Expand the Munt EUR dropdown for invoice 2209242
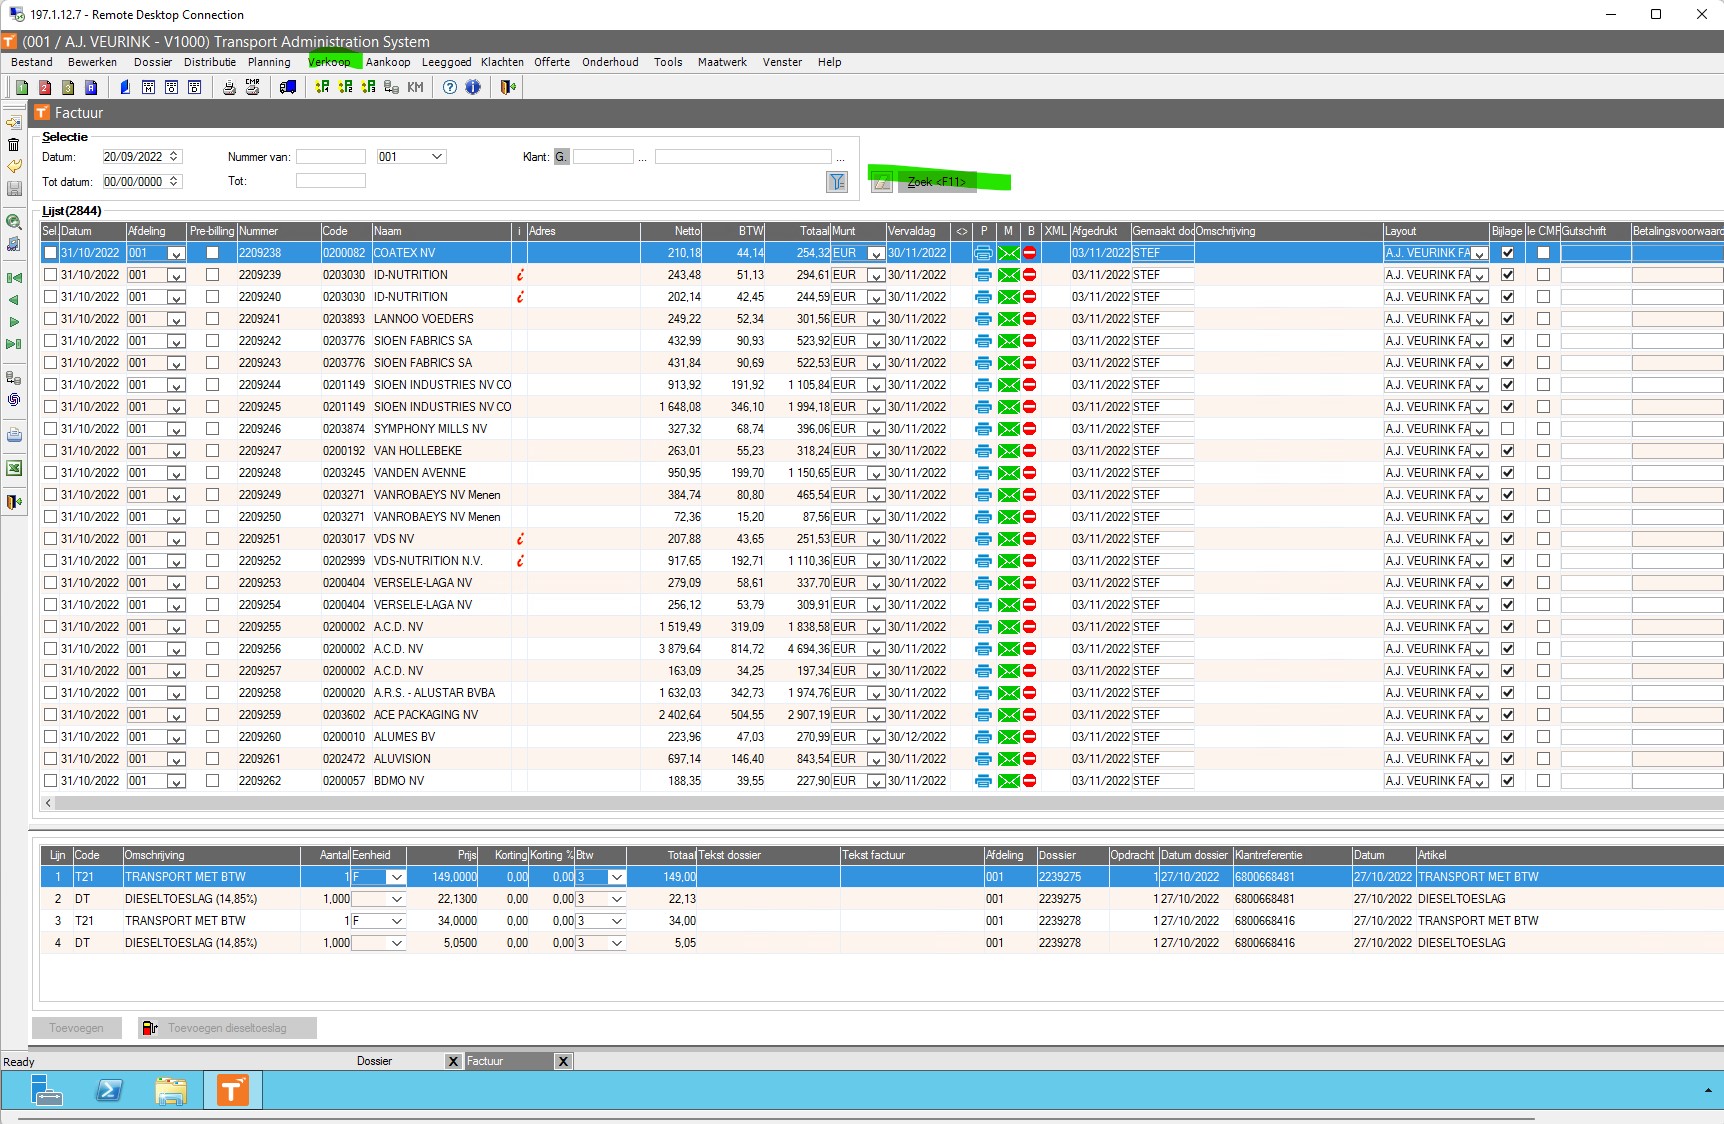 (876, 341)
